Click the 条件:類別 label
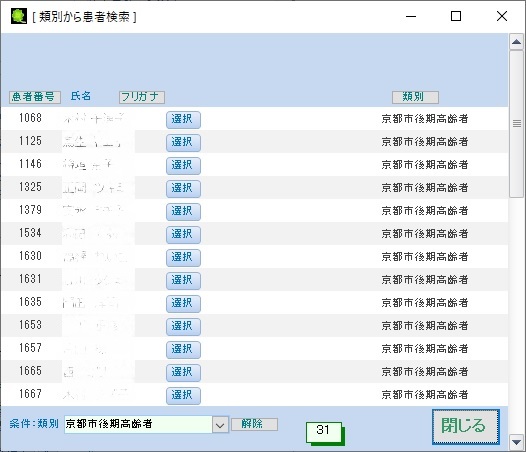The height and width of the screenshot is (452, 526). (34, 424)
